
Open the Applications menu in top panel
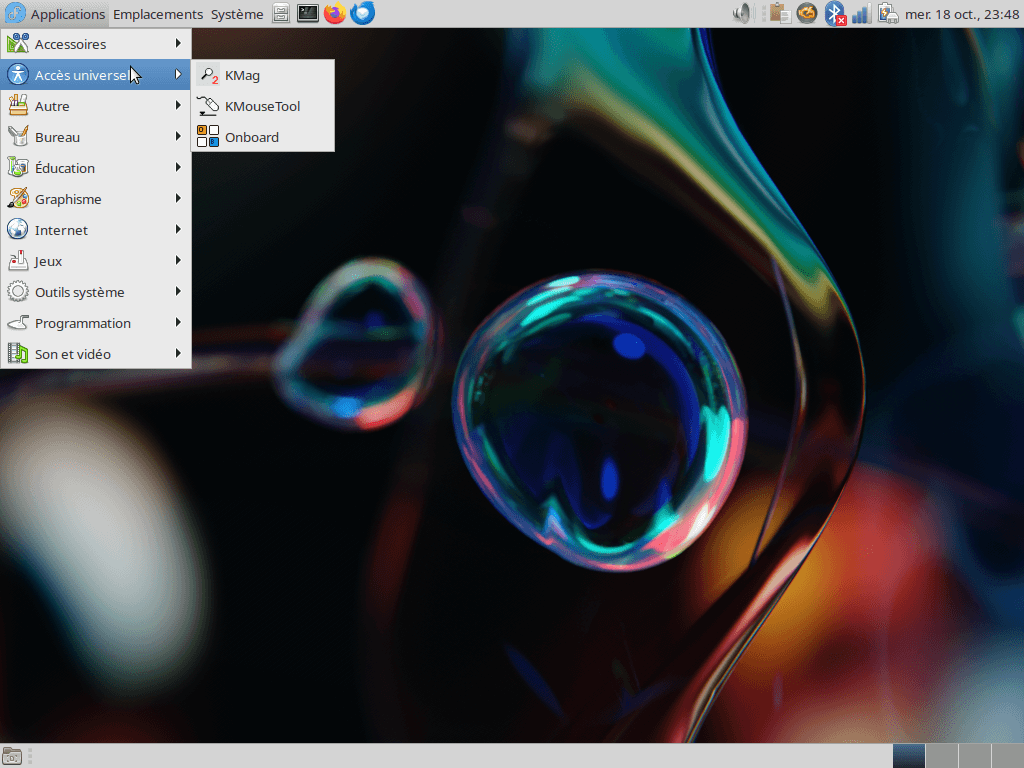point(55,14)
